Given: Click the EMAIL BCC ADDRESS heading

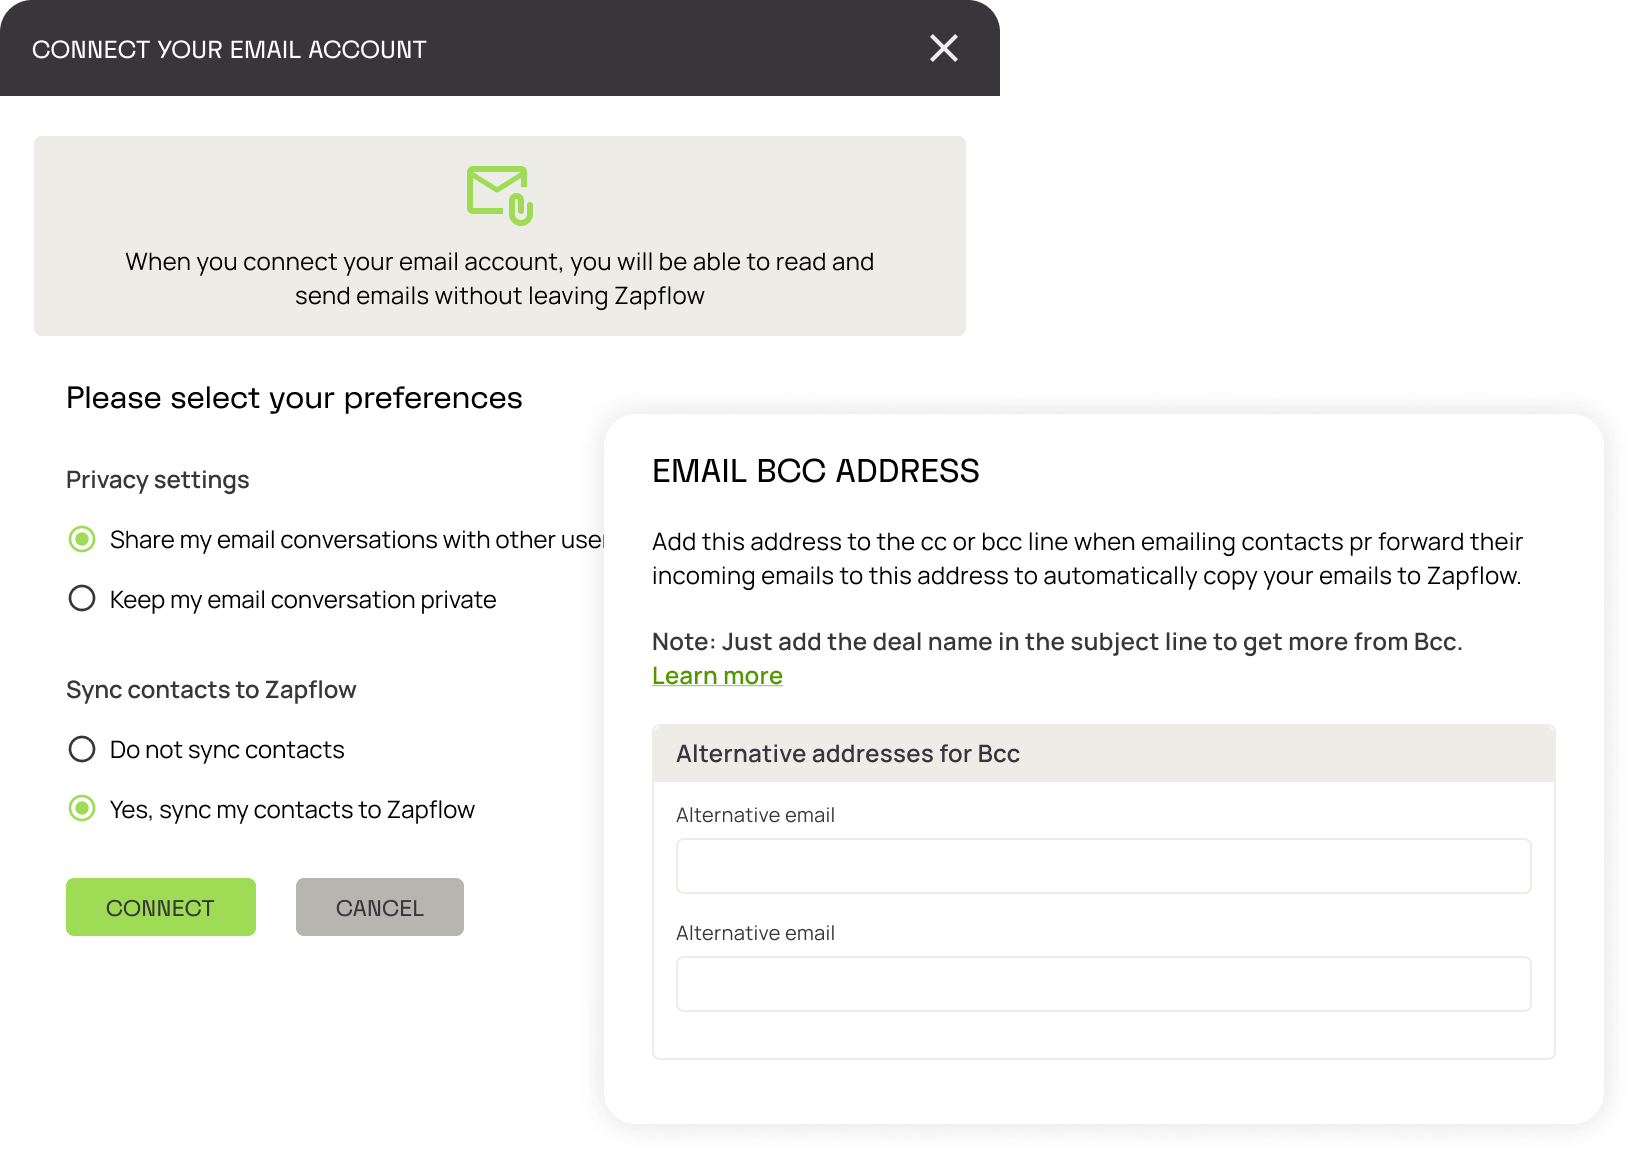Looking at the screenshot, I should (x=816, y=471).
